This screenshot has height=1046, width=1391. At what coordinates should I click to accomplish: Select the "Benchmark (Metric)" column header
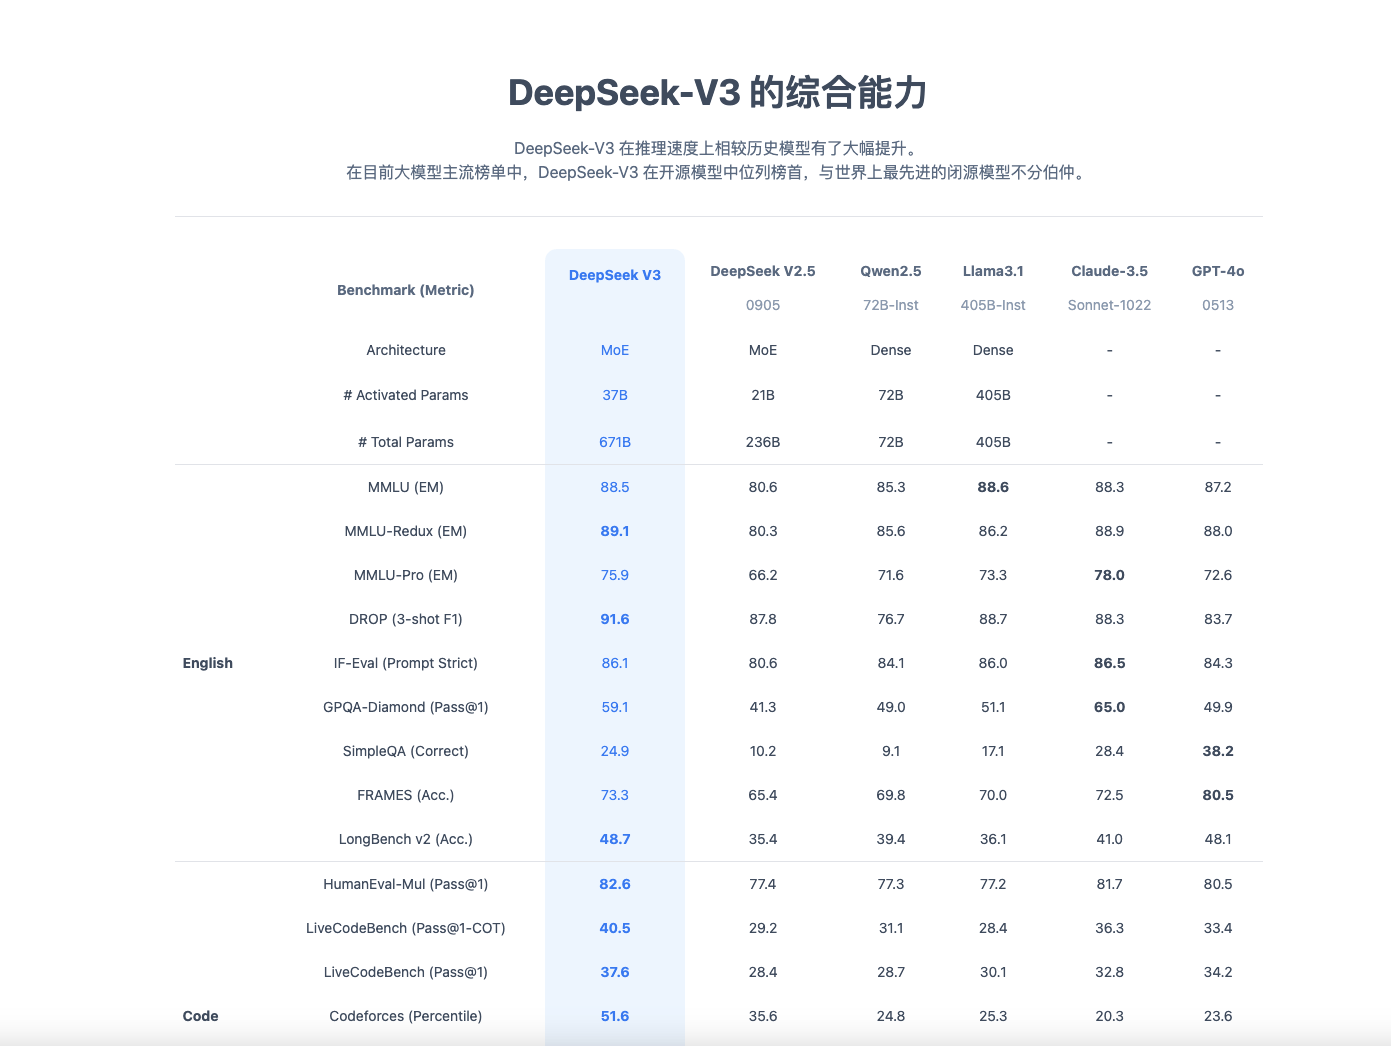(x=406, y=290)
